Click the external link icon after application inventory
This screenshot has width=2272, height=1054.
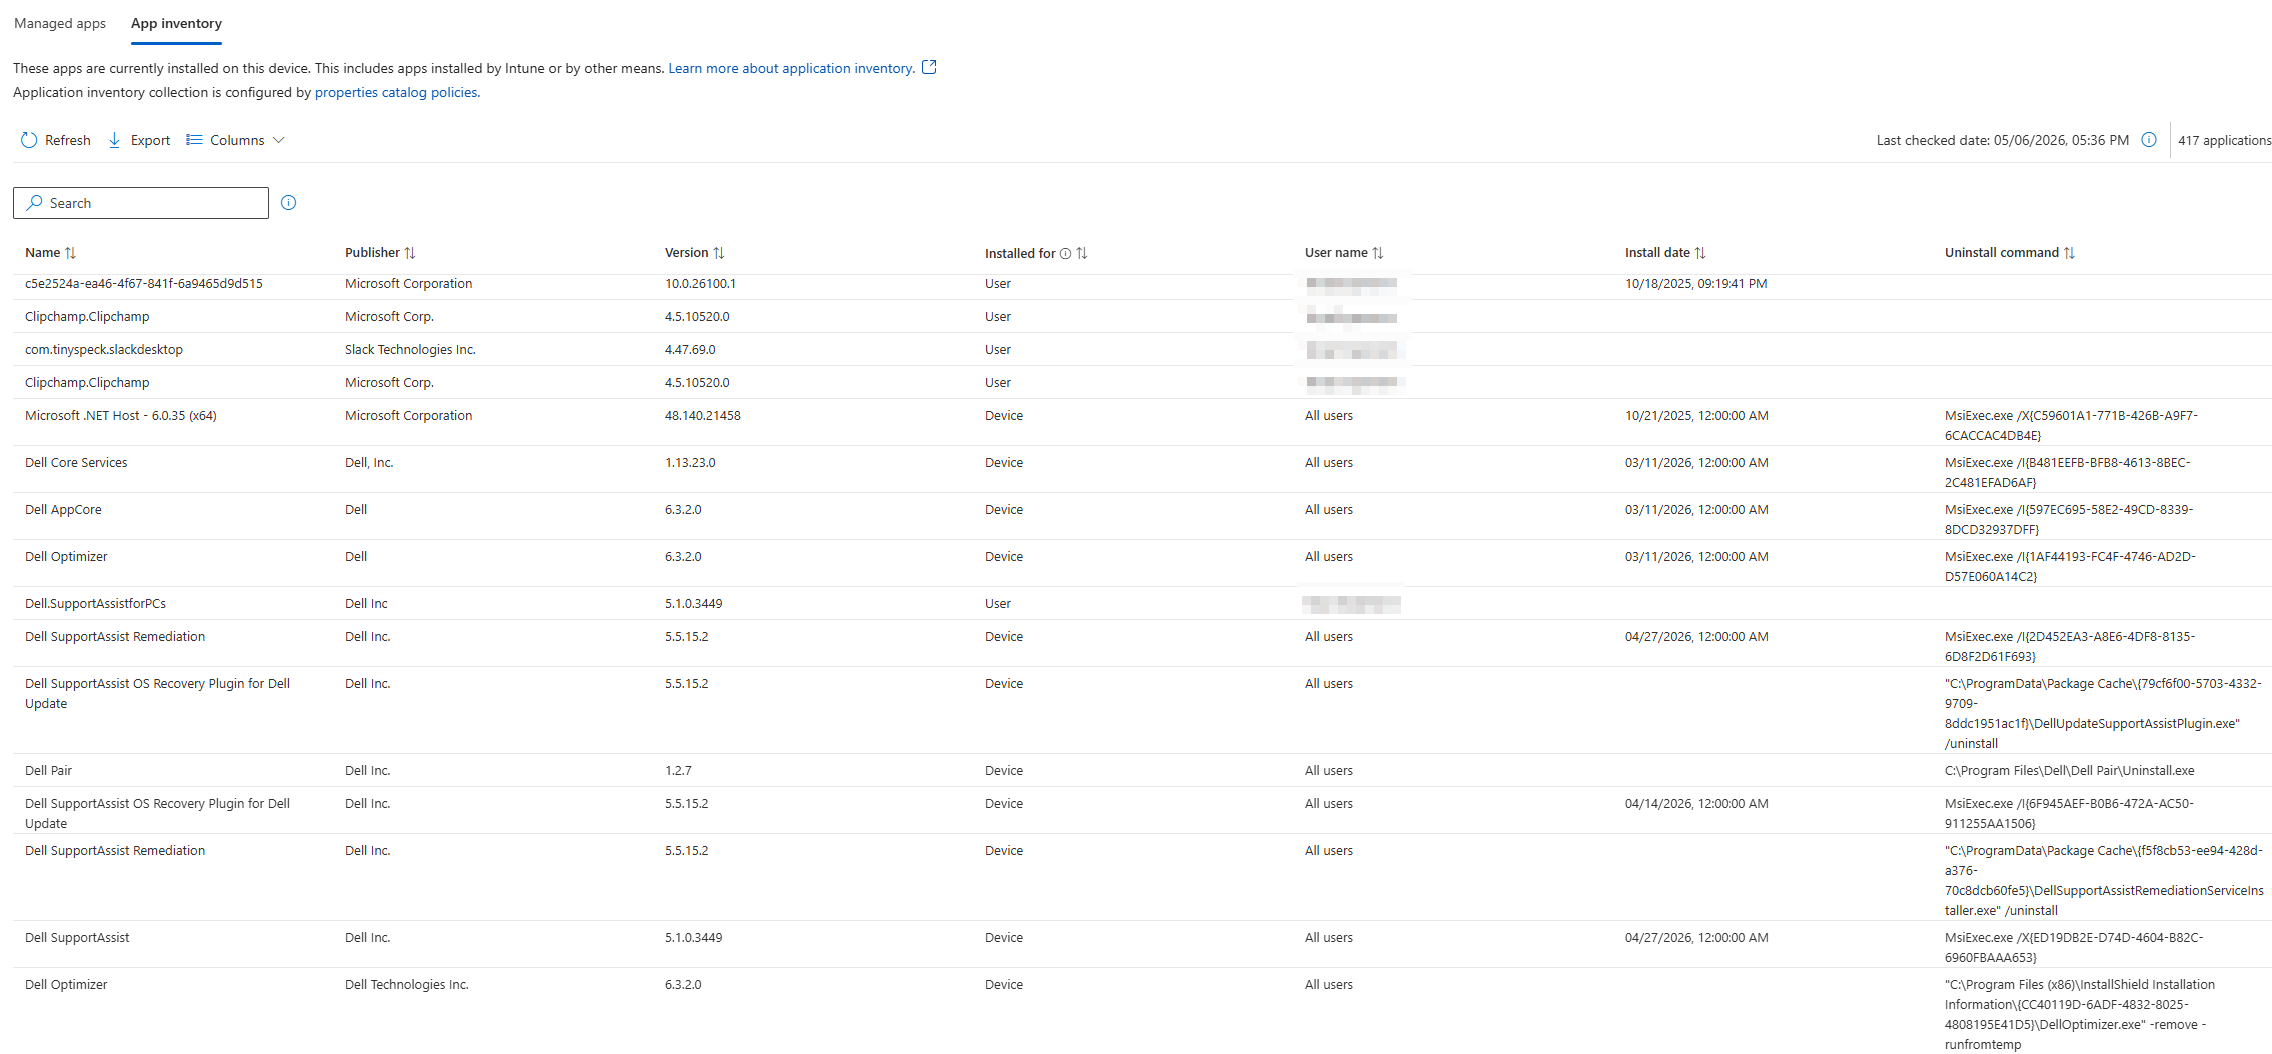coord(929,67)
